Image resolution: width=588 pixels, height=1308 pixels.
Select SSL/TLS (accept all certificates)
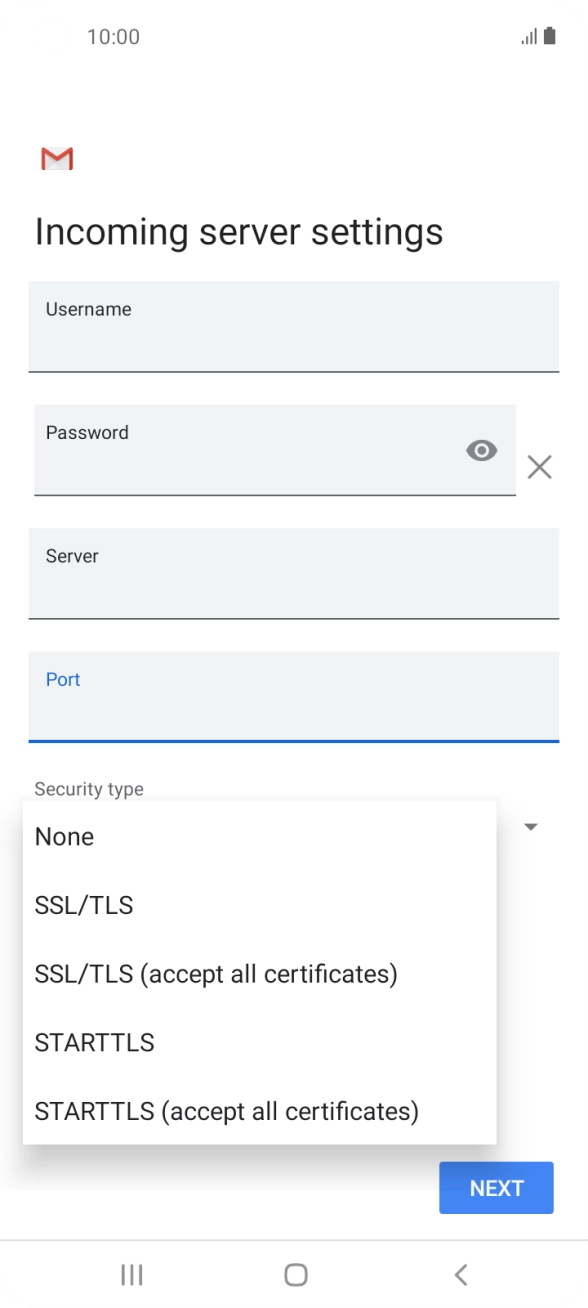tap(259, 974)
